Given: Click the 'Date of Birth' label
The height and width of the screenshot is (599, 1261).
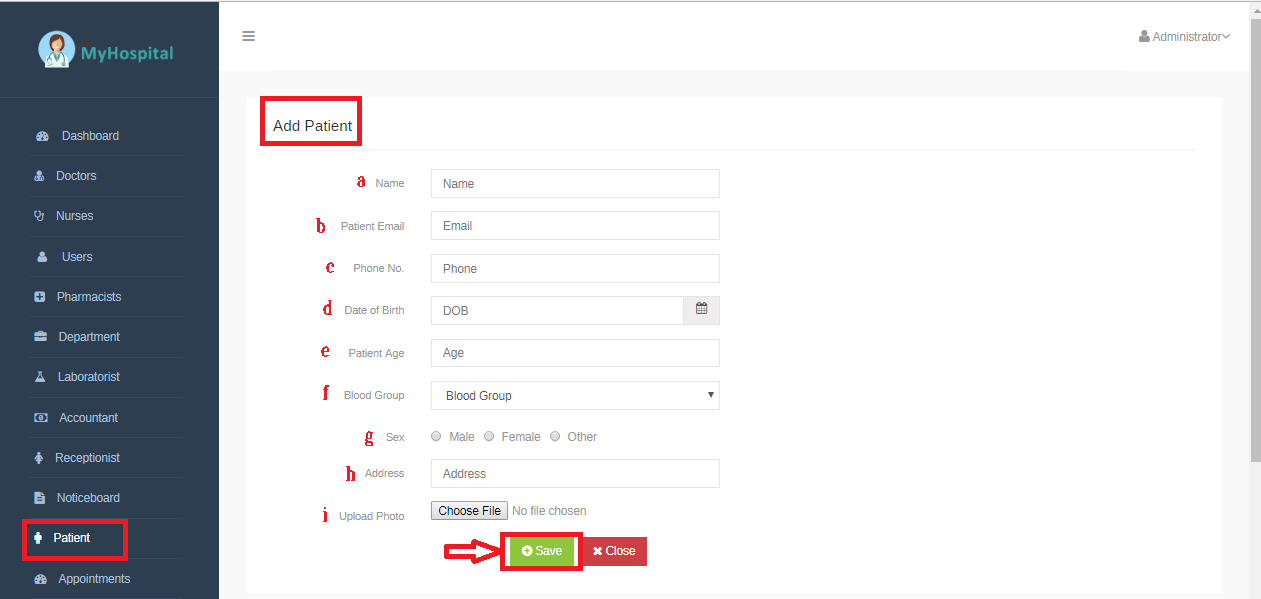Looking at the screenshot, I should click(x=375, y=310).
